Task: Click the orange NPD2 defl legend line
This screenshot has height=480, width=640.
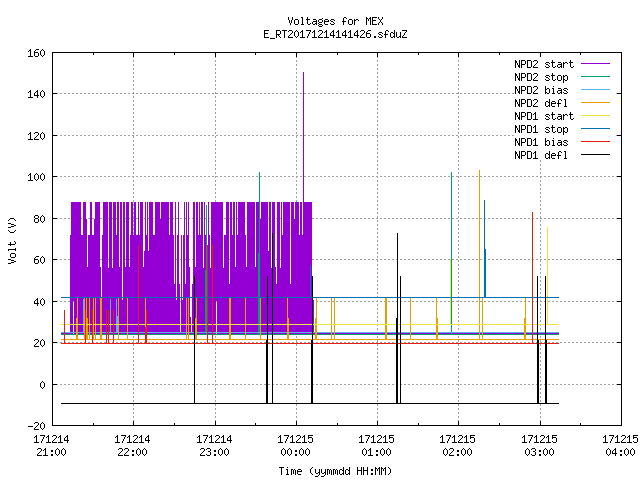Action: (595, 103)
